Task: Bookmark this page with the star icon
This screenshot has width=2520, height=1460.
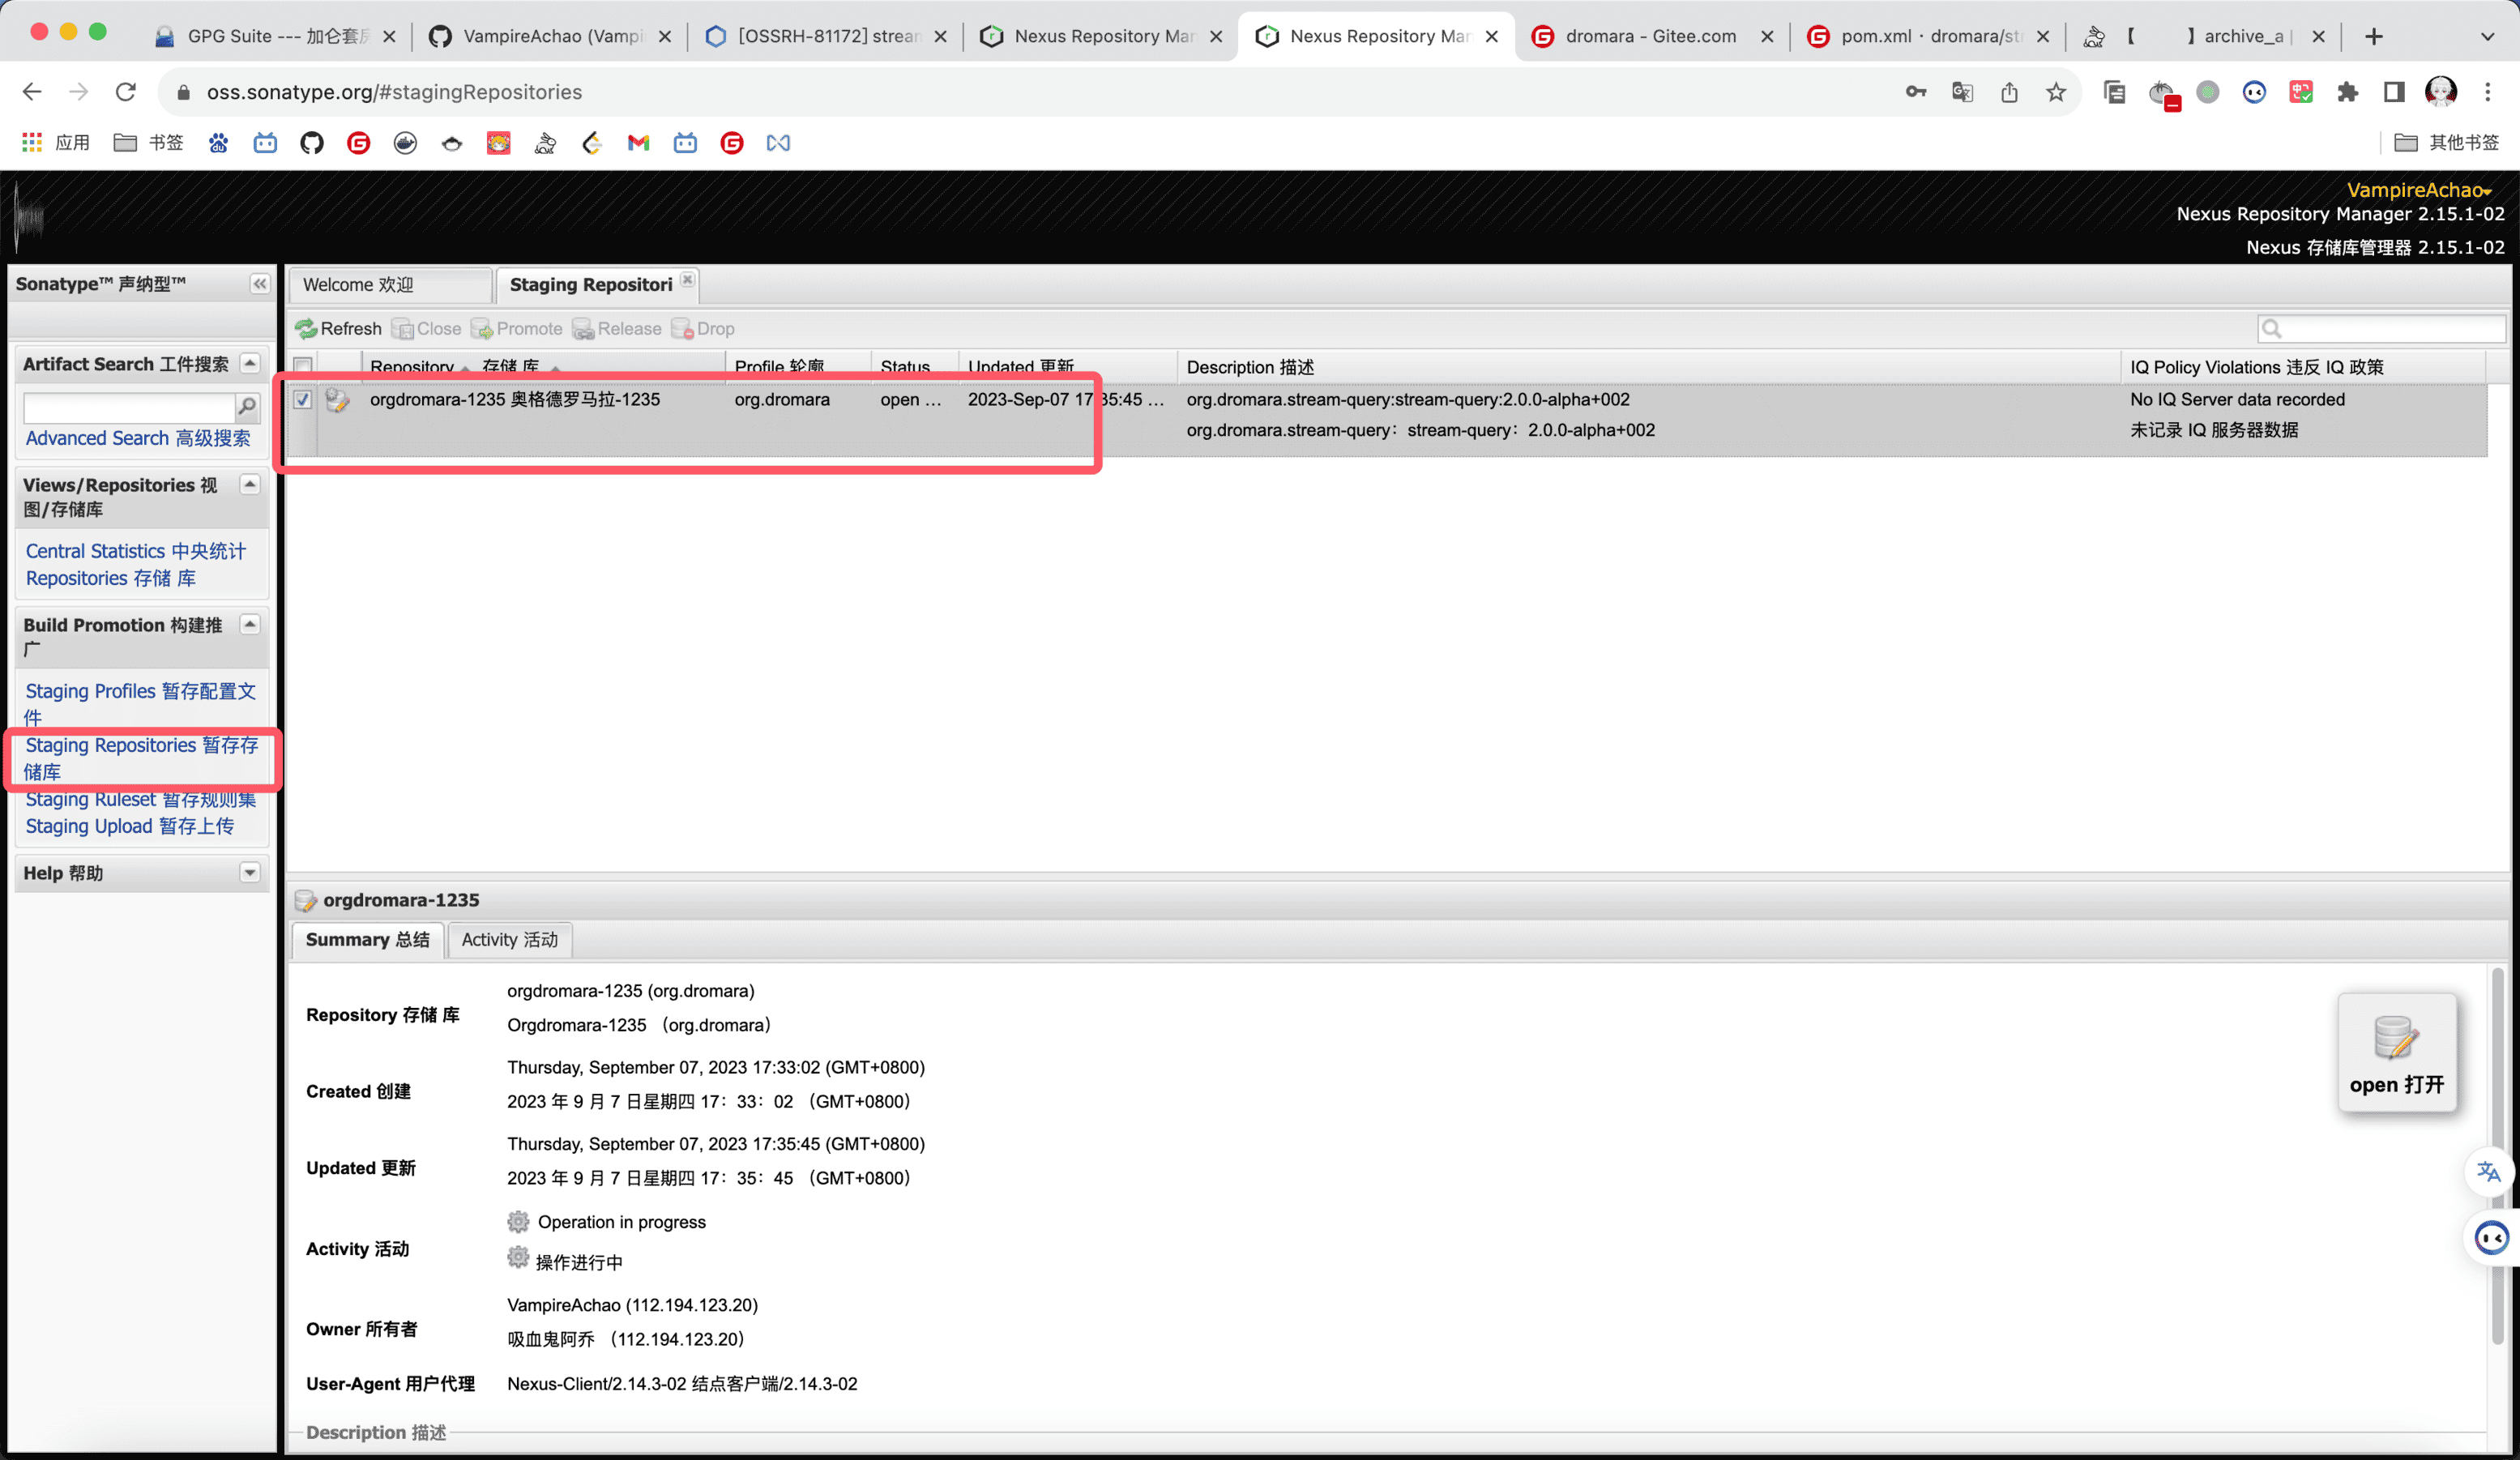Action: point(2055,92)
